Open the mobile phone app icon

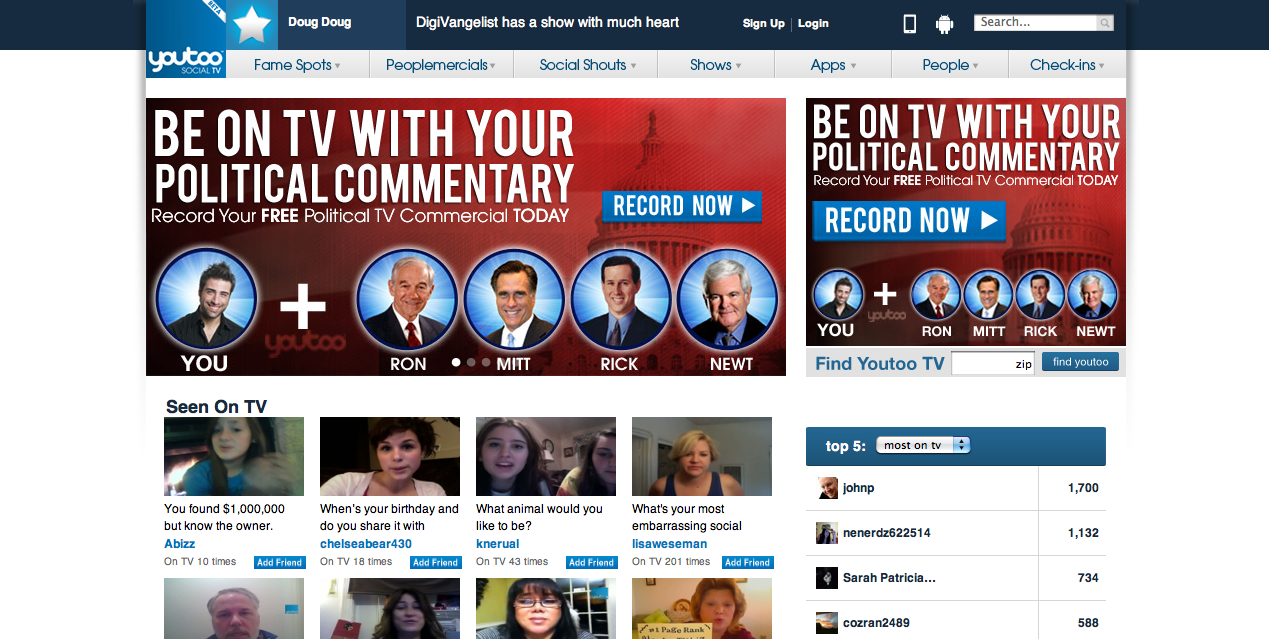tap(910, 23)
